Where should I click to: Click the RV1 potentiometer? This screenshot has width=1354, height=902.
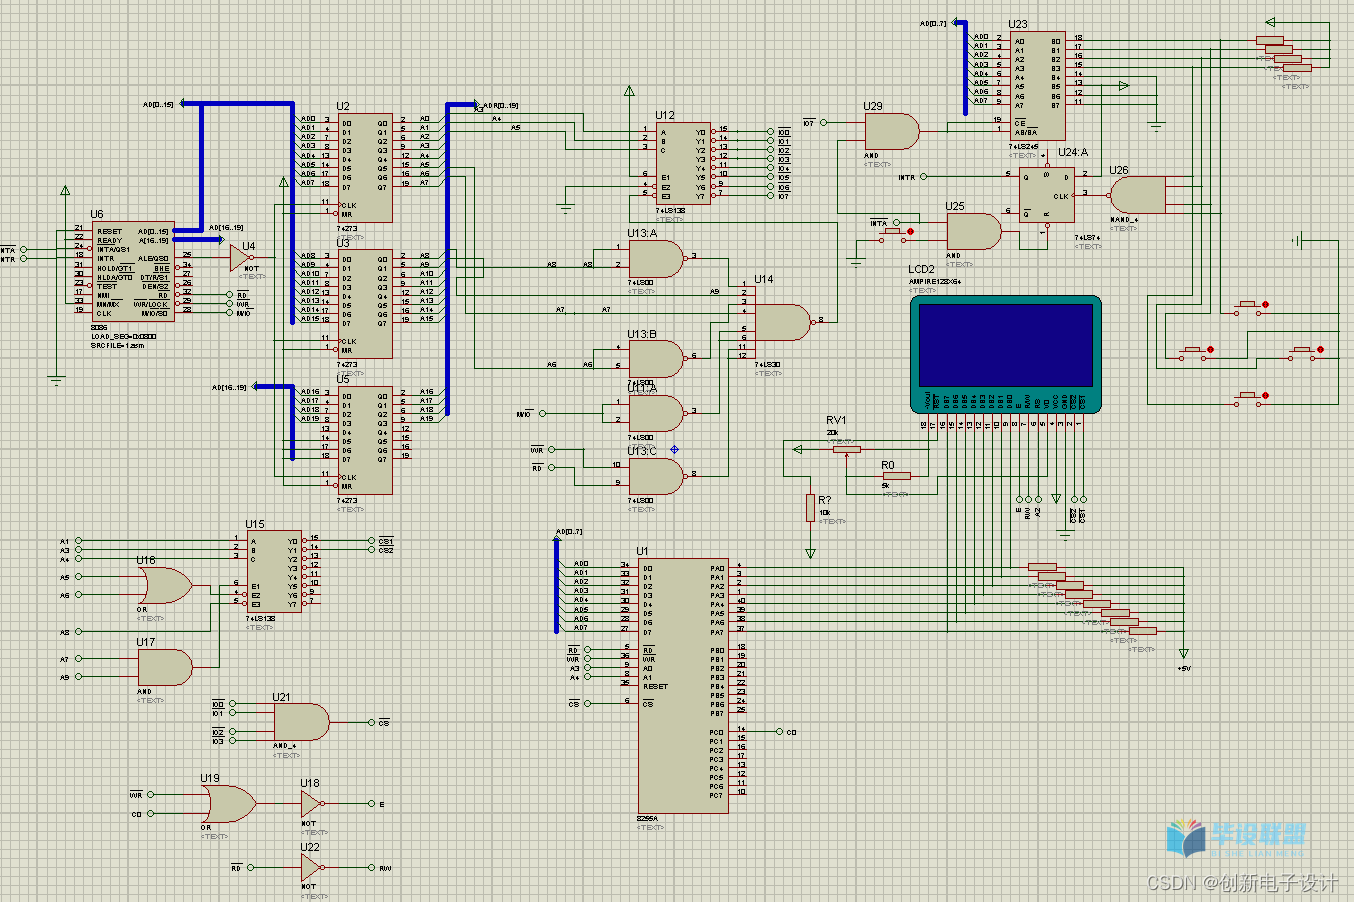coord(846,450)
